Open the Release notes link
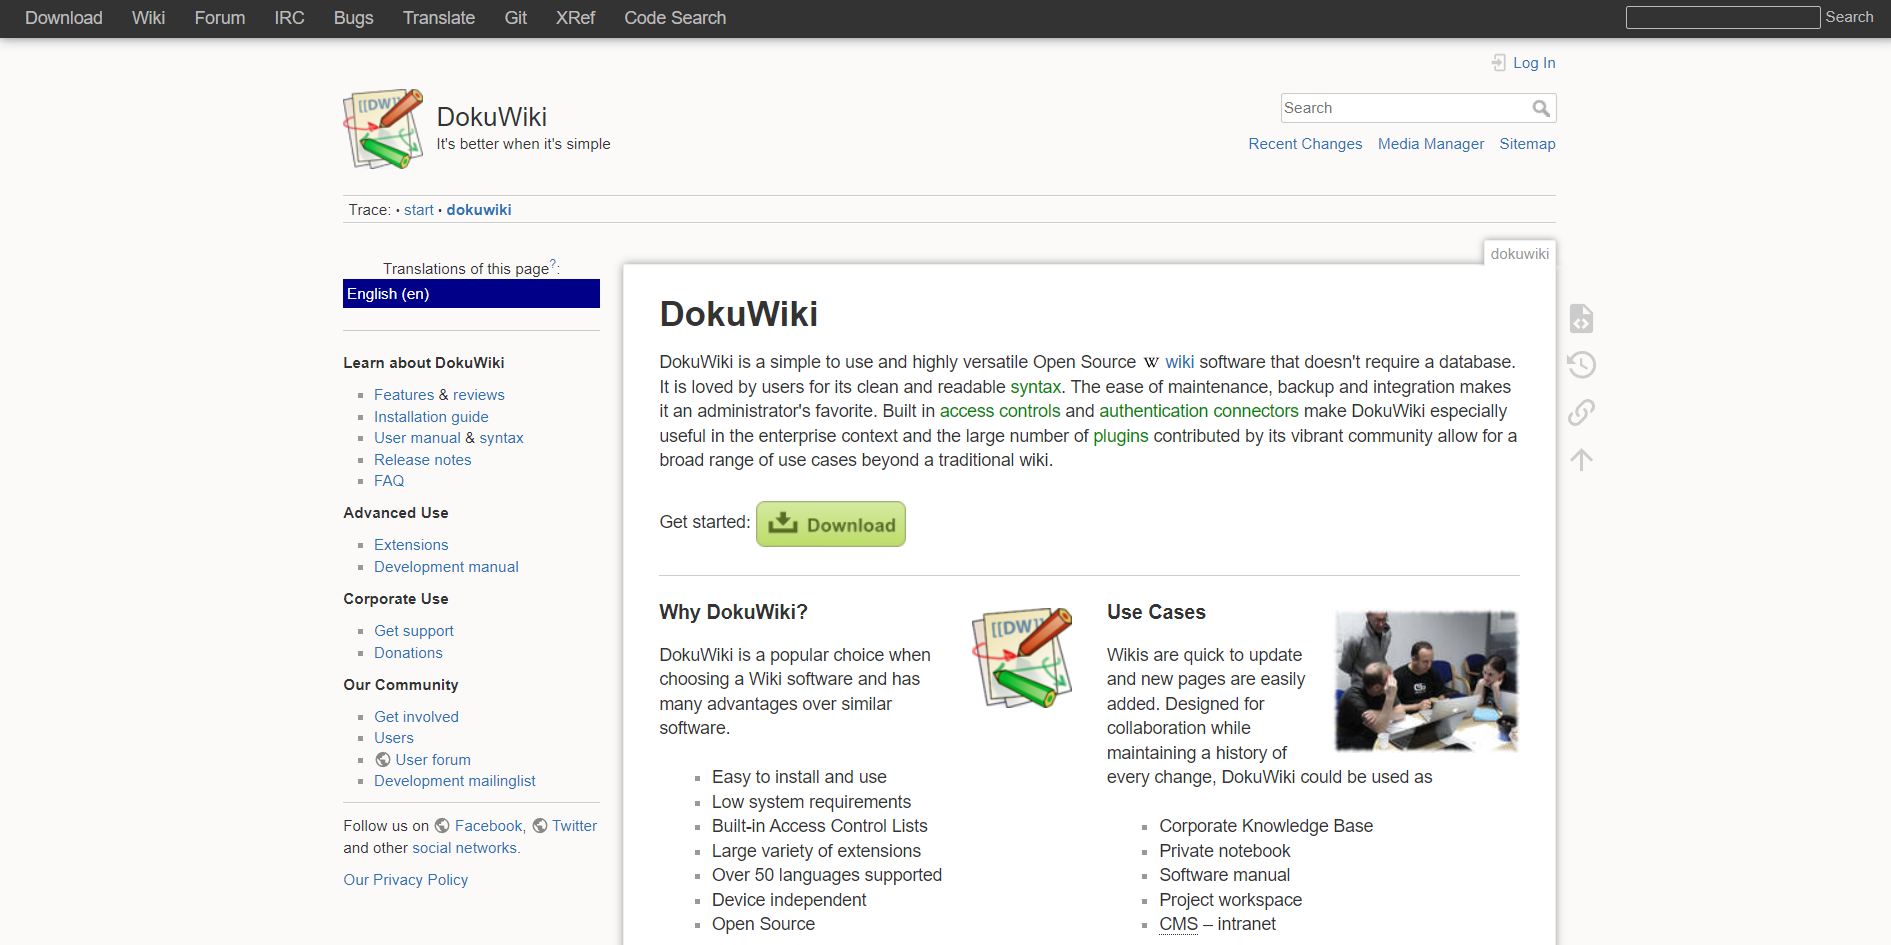This screenshot has width=1891, height=945. coord(422,460)
